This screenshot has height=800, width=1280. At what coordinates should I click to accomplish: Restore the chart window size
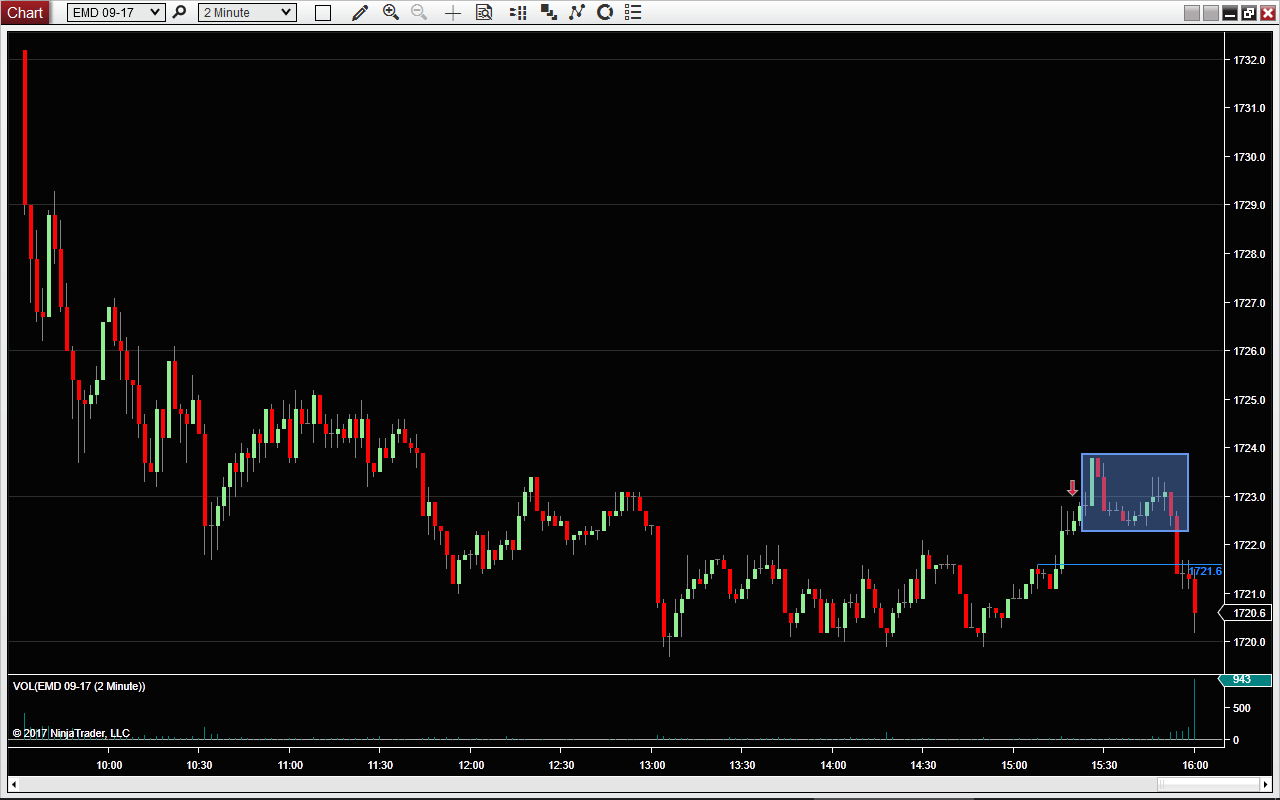(1249, 13)
